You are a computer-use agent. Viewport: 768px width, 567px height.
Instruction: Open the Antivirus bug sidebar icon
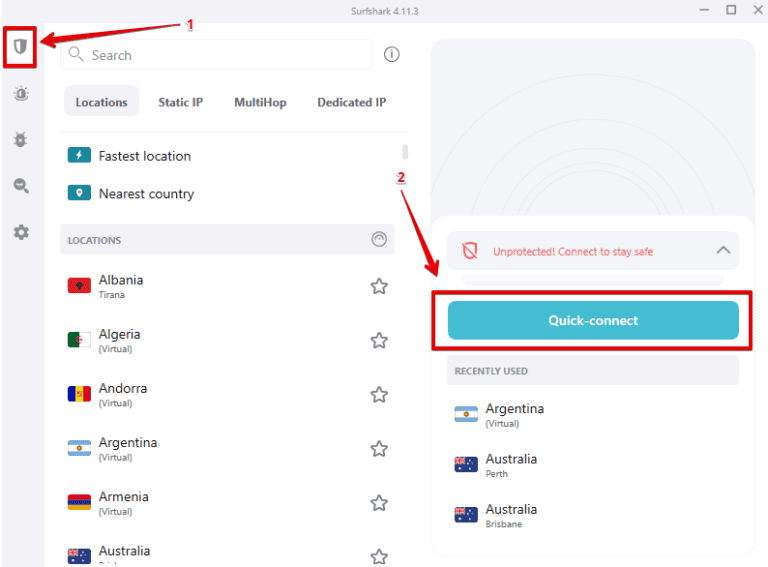click(20, 140)
